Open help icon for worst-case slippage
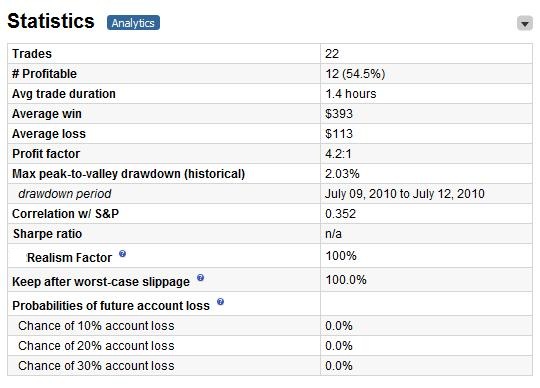 pos(200,278)
